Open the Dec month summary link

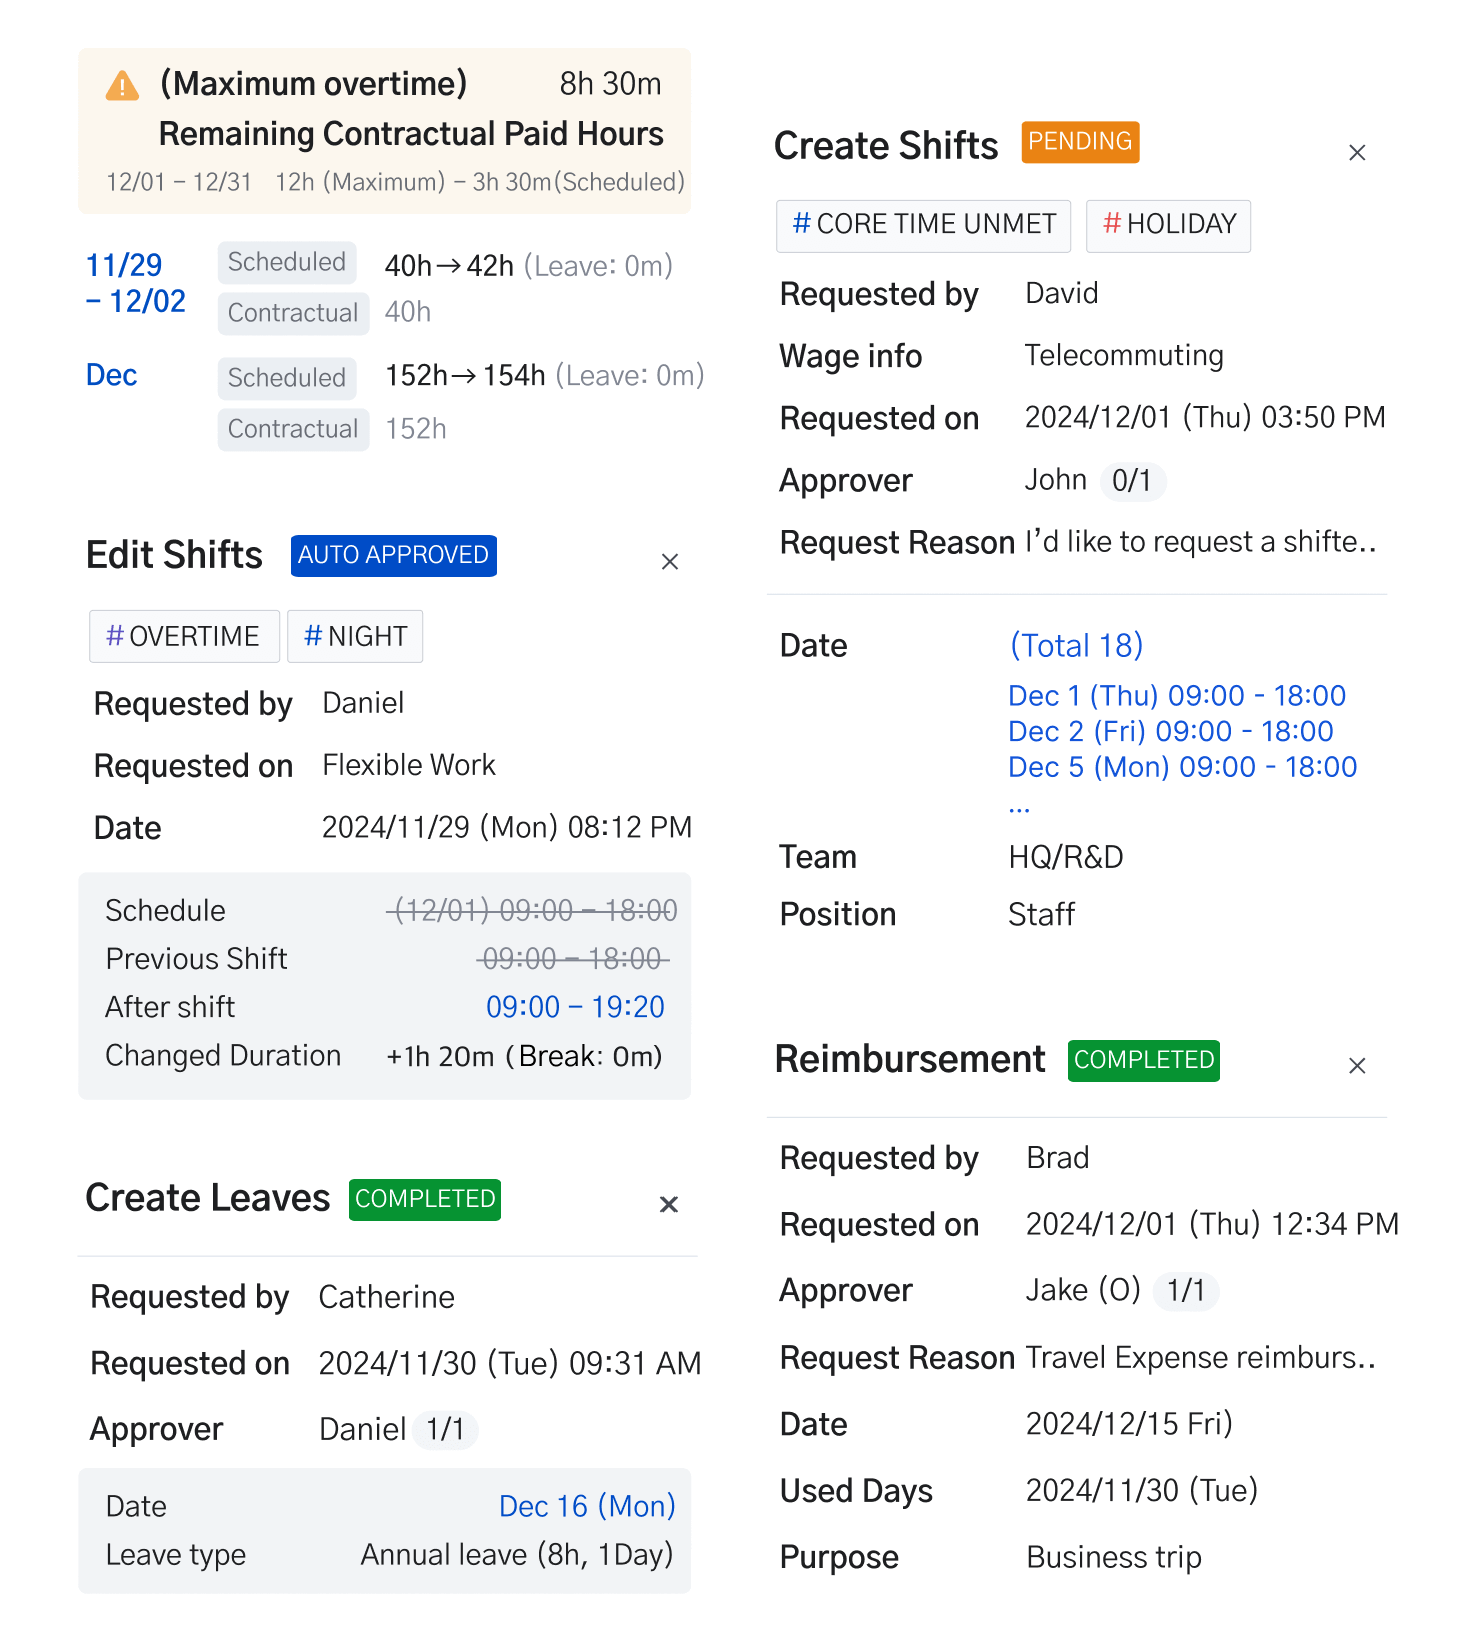click(x=111, y=375)
